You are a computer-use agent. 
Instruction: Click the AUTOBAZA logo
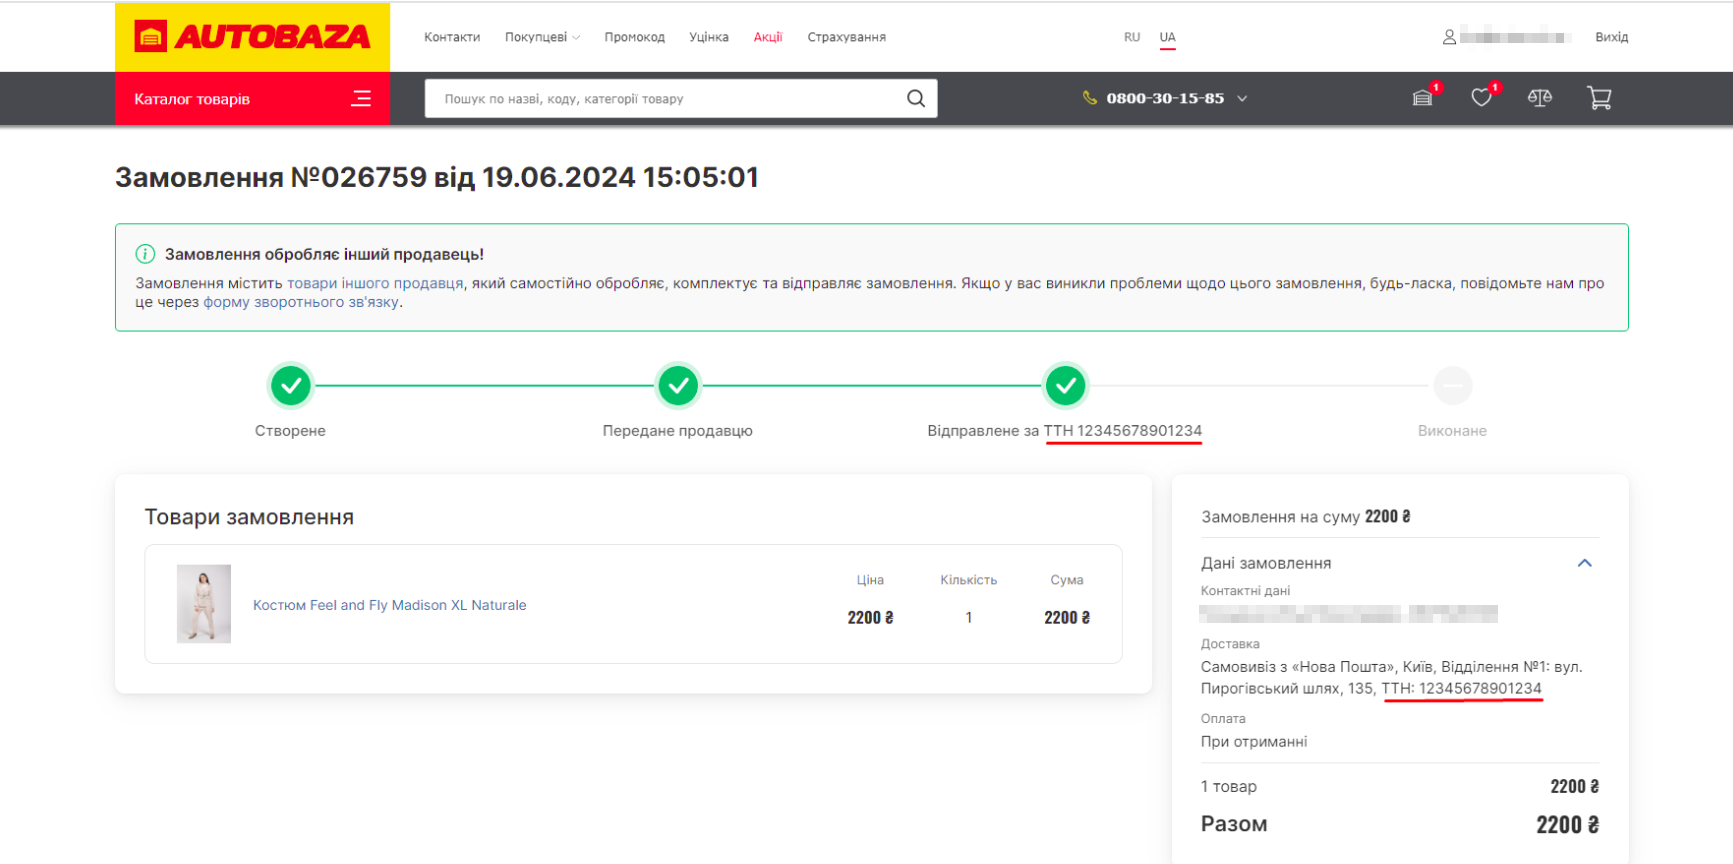coord(252,37)
